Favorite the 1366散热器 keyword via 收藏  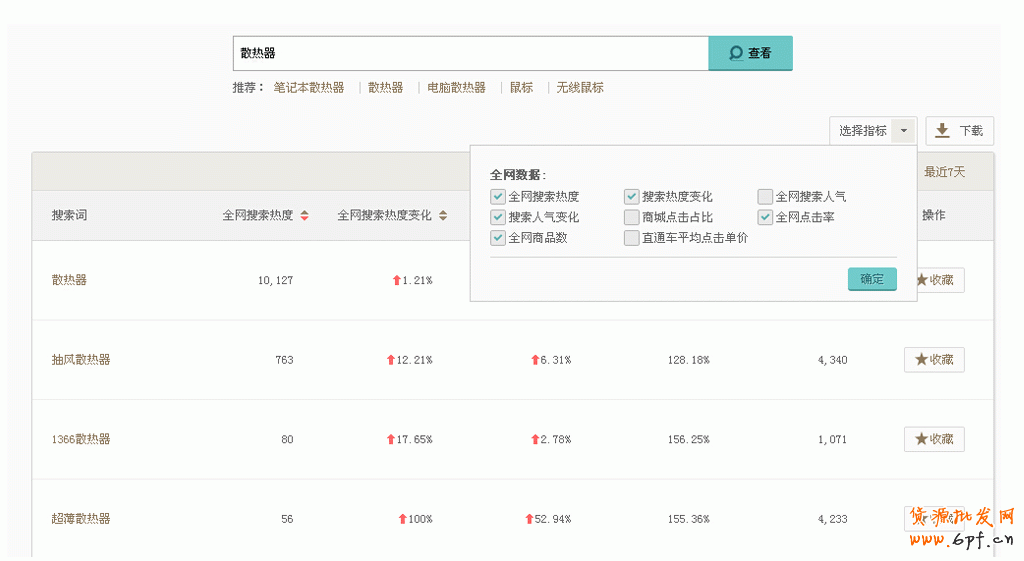[x=934, y=440]
